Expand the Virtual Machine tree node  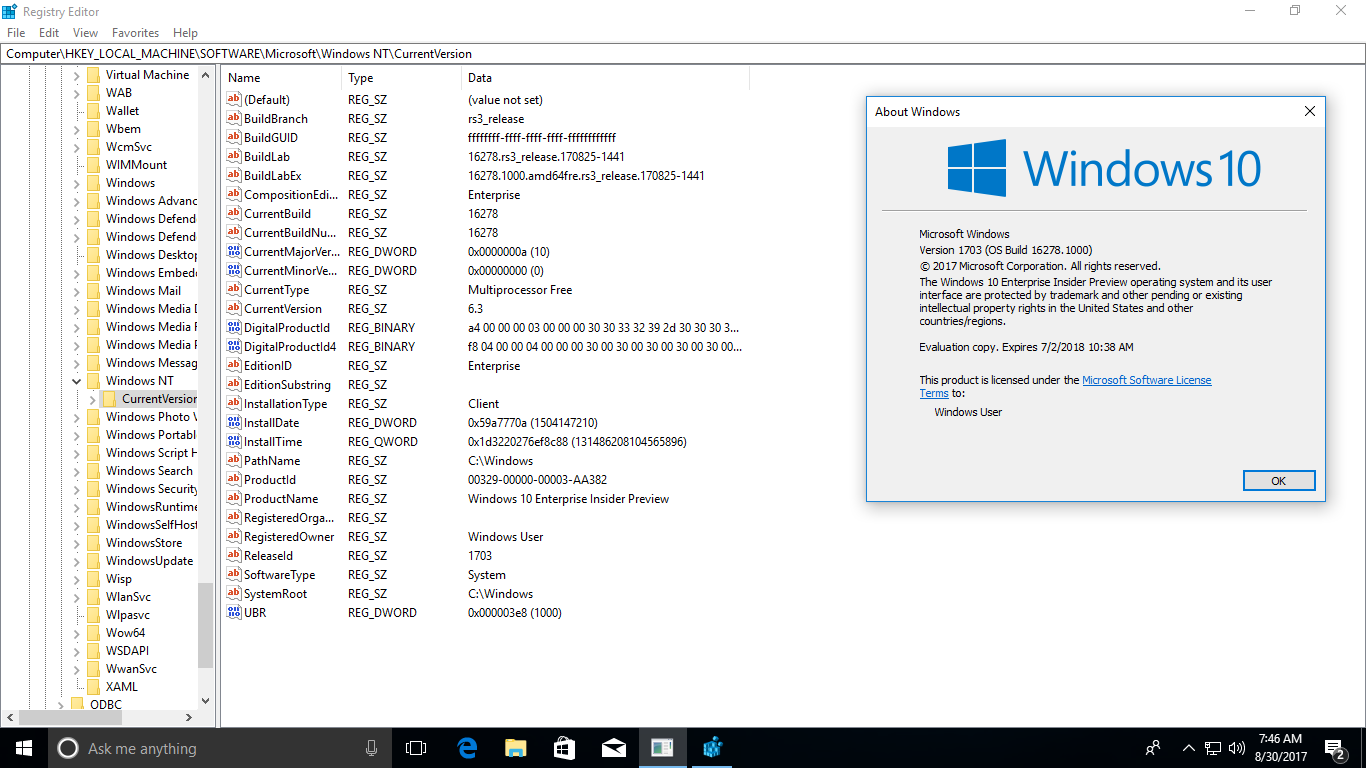pyautogui.click(x=76, y=74)
